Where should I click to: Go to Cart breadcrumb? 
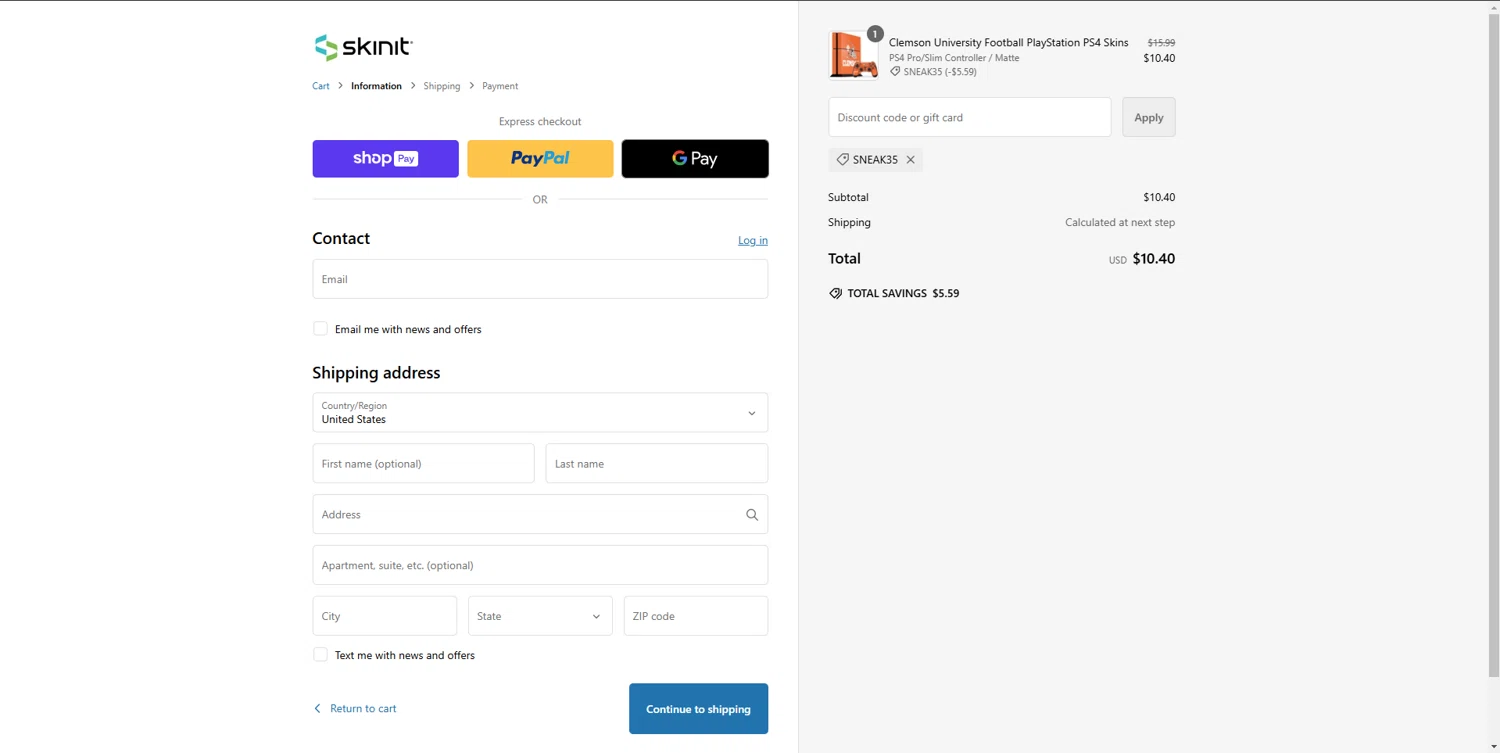point(321,86)
